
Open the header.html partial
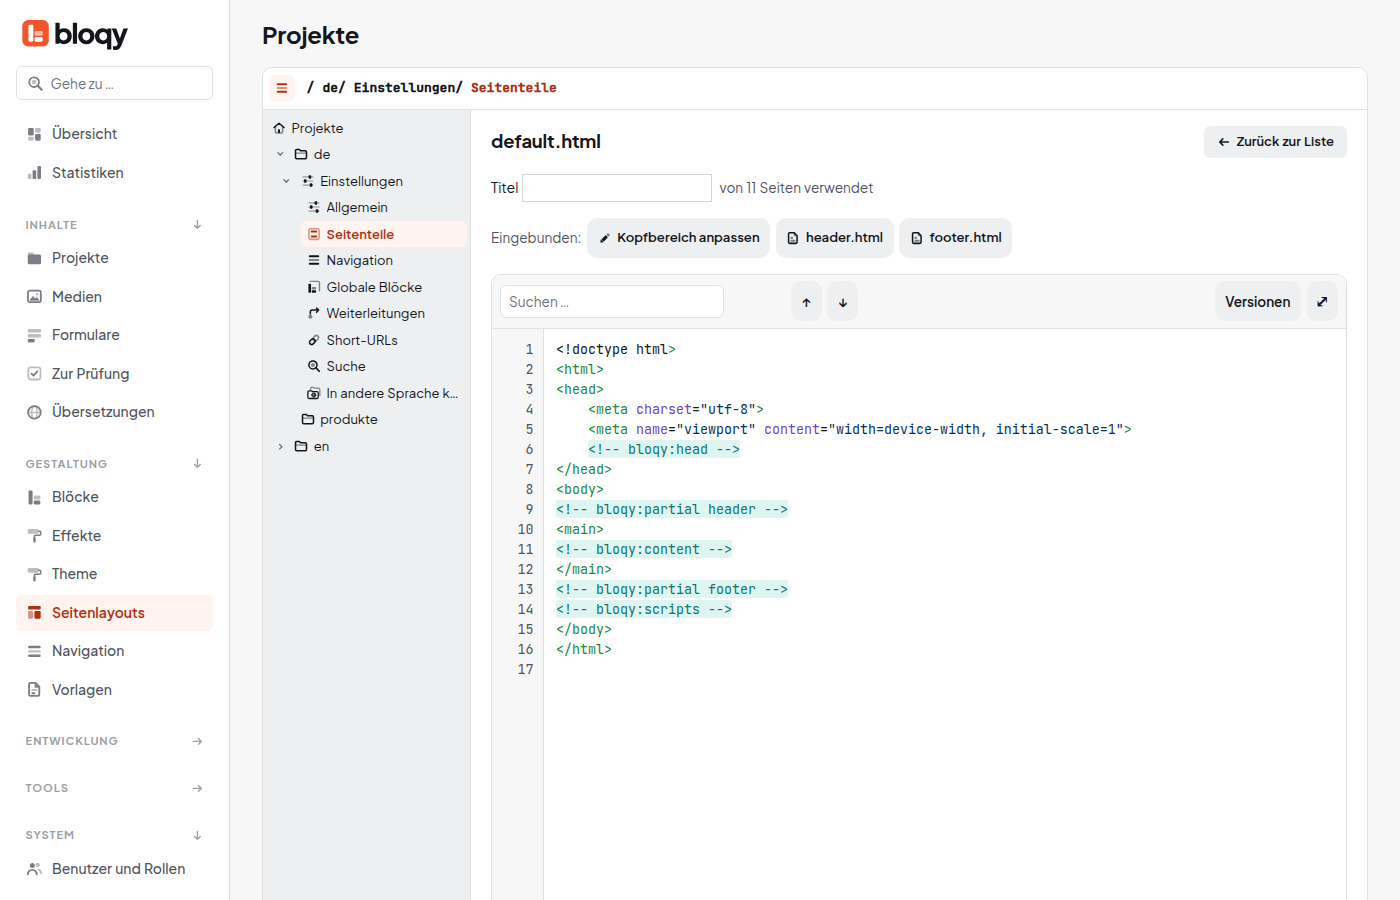point(835,238)
